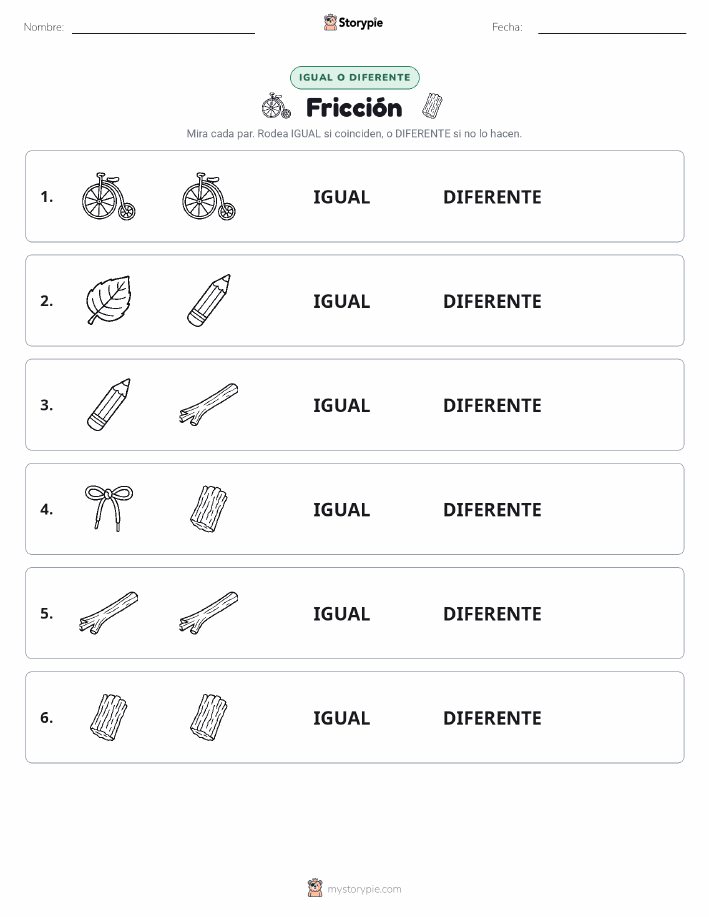
Task: Click the bicycle icon beside the Fricción title
Action: pos(276,106)
